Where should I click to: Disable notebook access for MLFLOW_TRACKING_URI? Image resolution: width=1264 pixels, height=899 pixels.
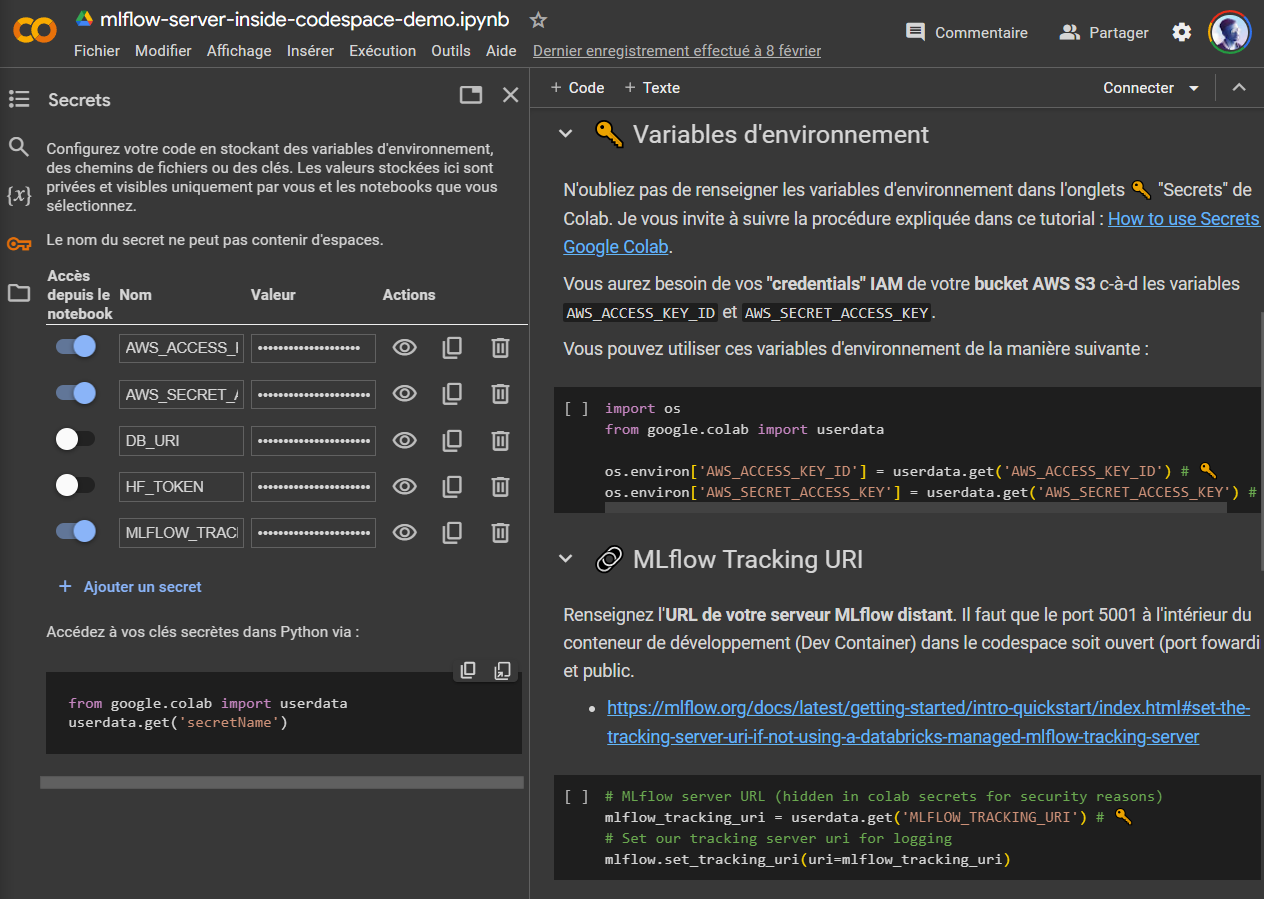(76, 531)
